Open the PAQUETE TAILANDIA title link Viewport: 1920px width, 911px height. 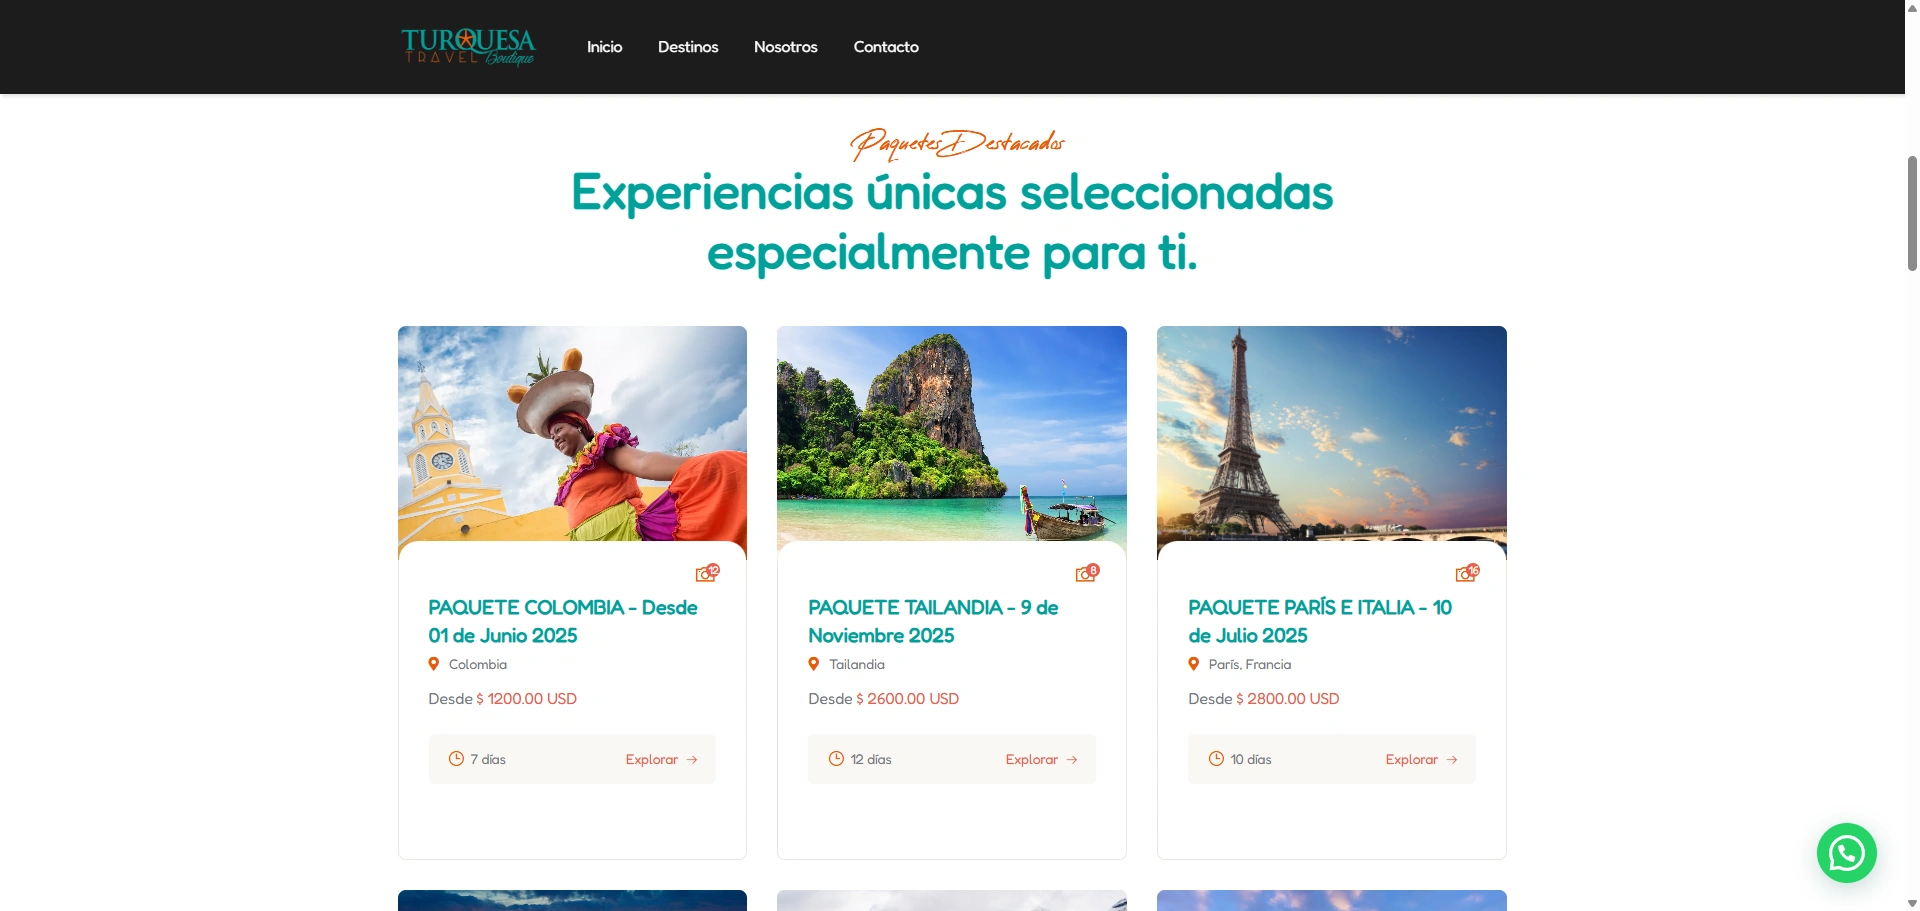point(933,621)
